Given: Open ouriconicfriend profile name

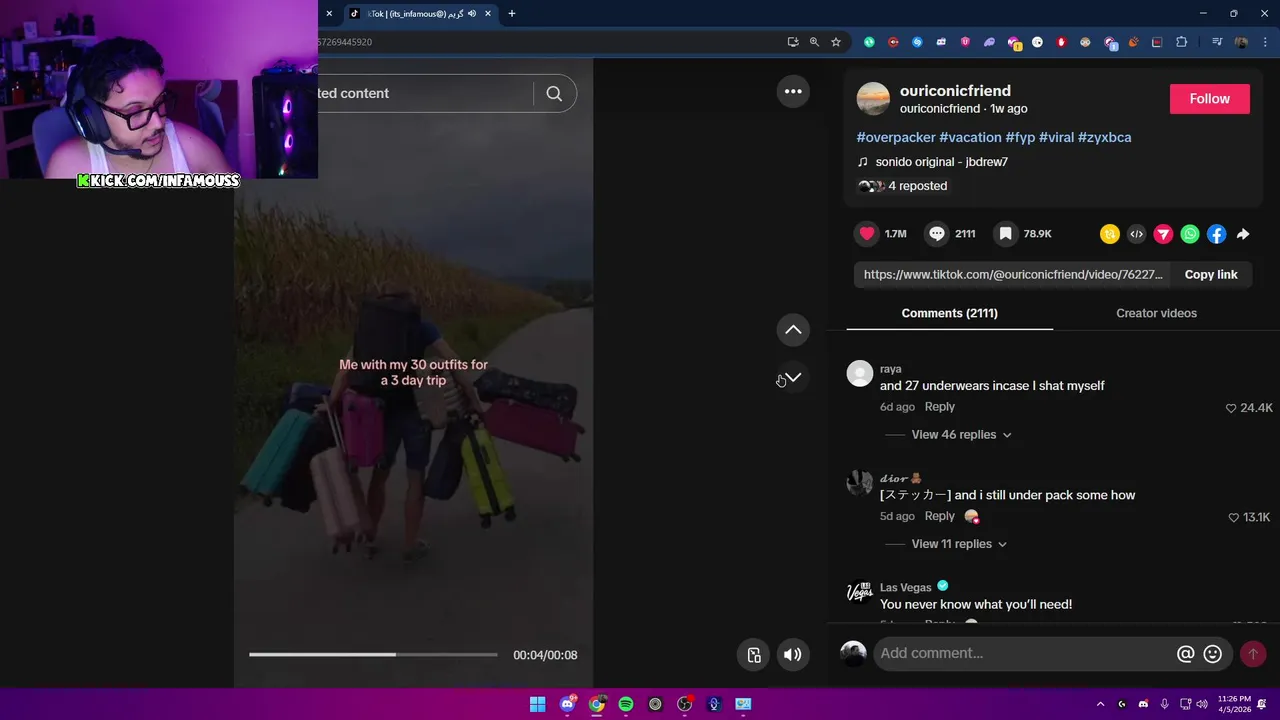Looking at the screenshot, I should tap(955, 91).
